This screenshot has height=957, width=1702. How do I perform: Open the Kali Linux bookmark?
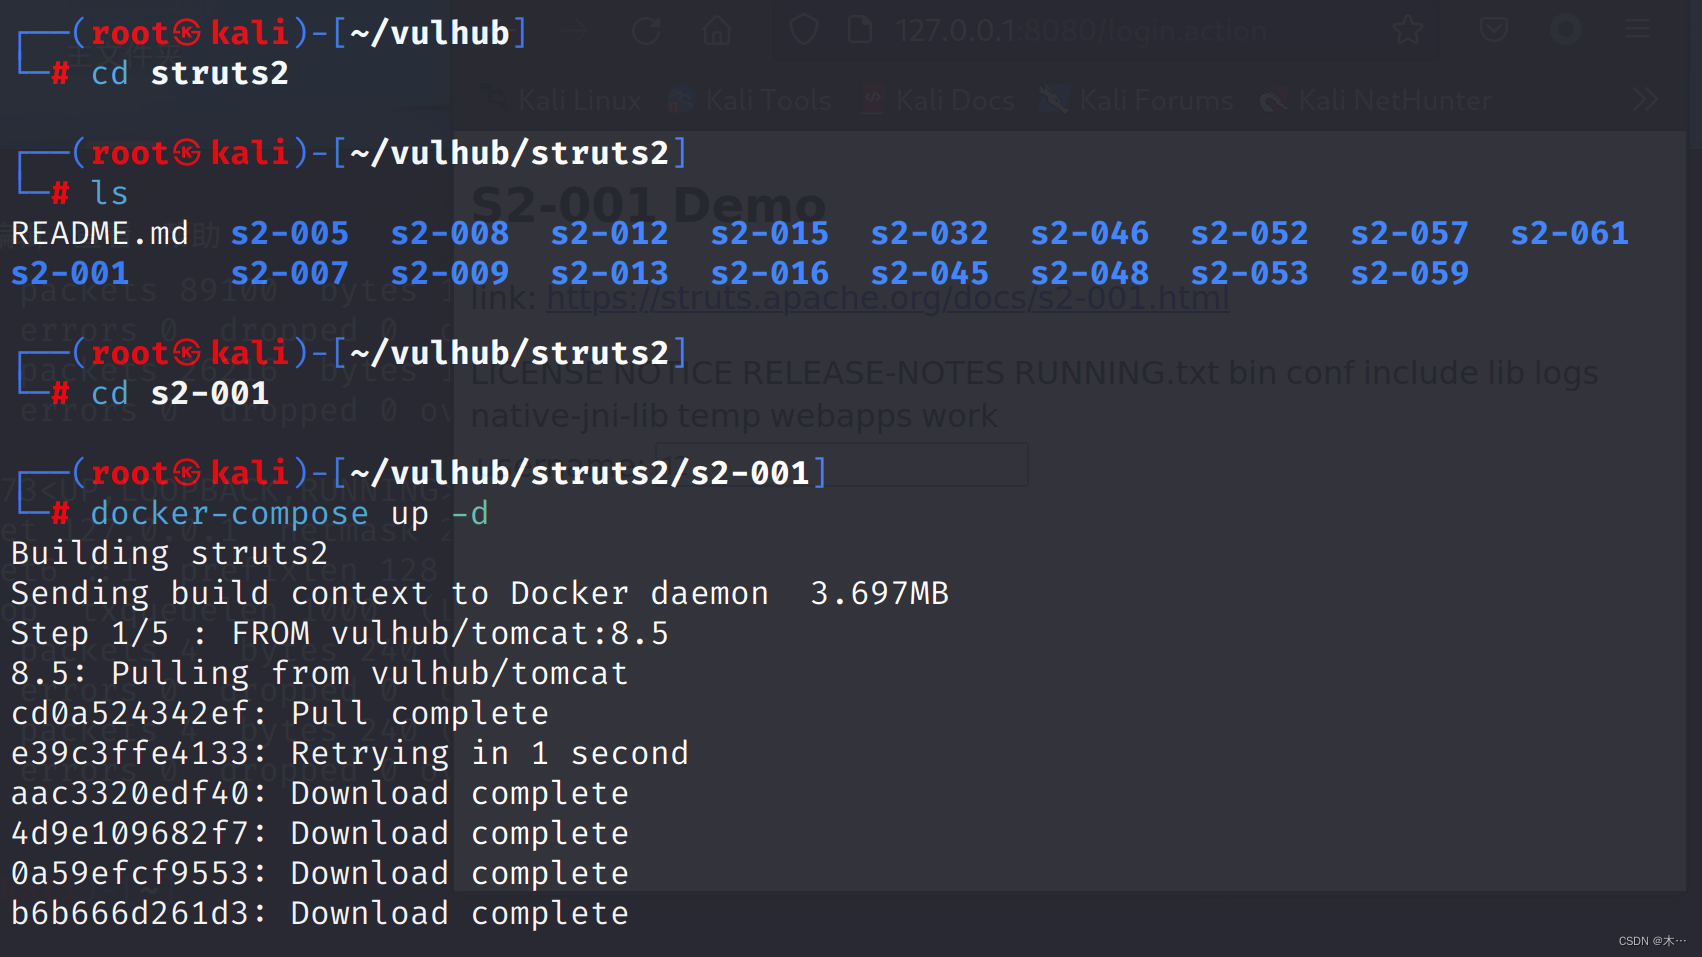pyautogui.click(x=565, y=100)
